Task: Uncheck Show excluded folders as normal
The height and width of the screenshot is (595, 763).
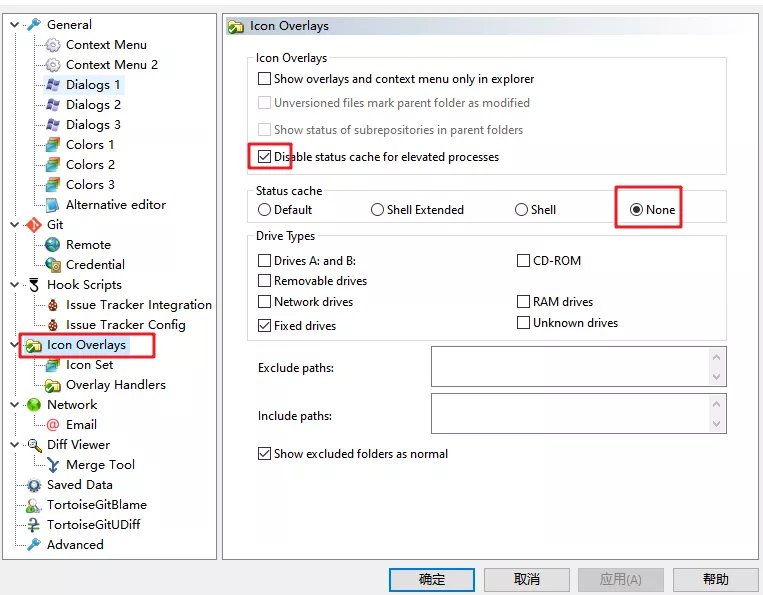Action: pyautogui.click(x=264, y=454)
